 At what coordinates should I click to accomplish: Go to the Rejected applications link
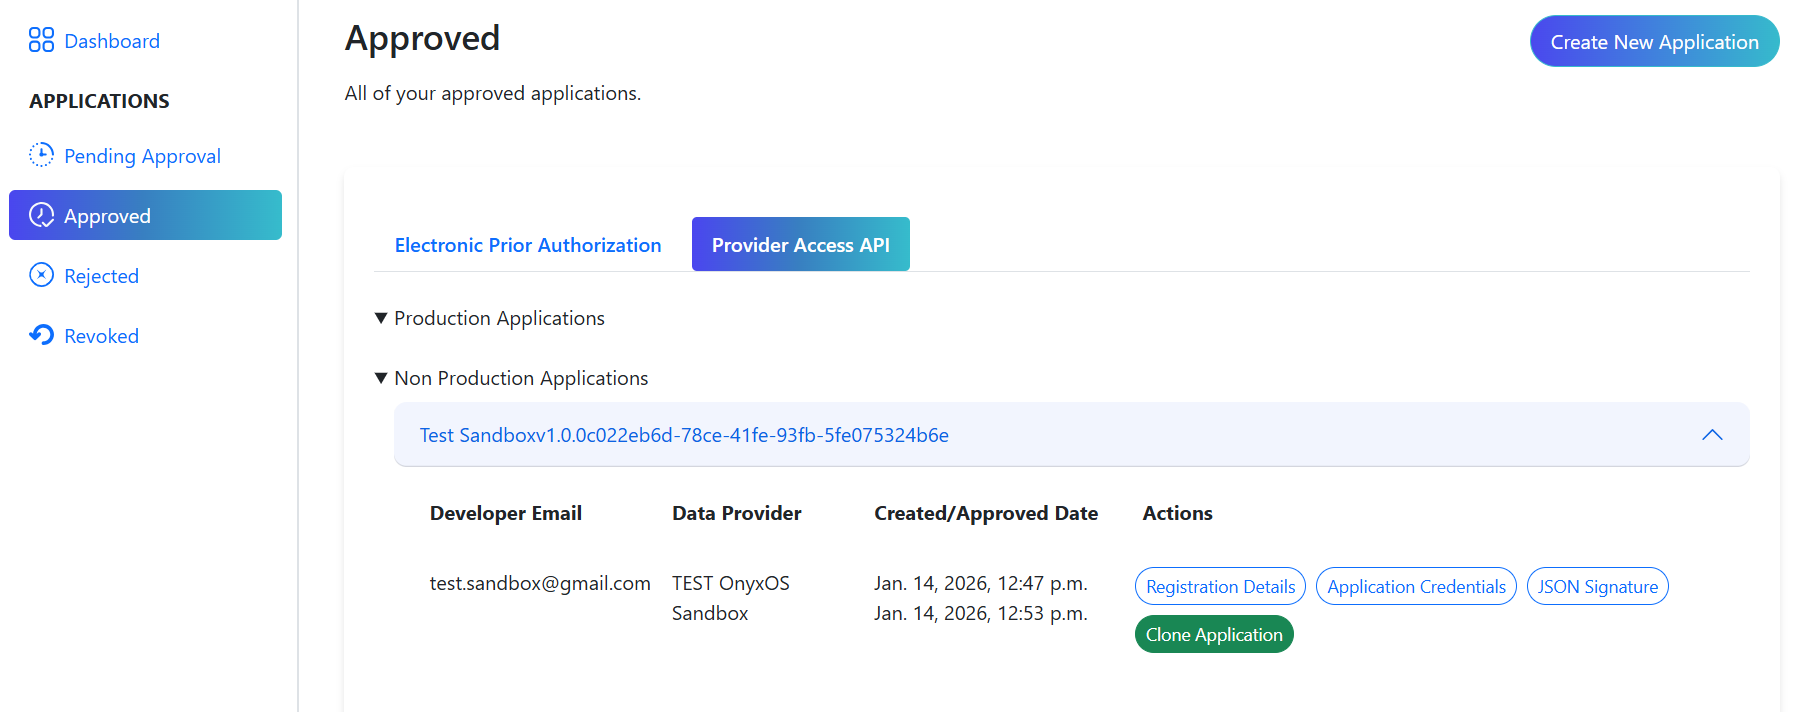click(101, 276)
